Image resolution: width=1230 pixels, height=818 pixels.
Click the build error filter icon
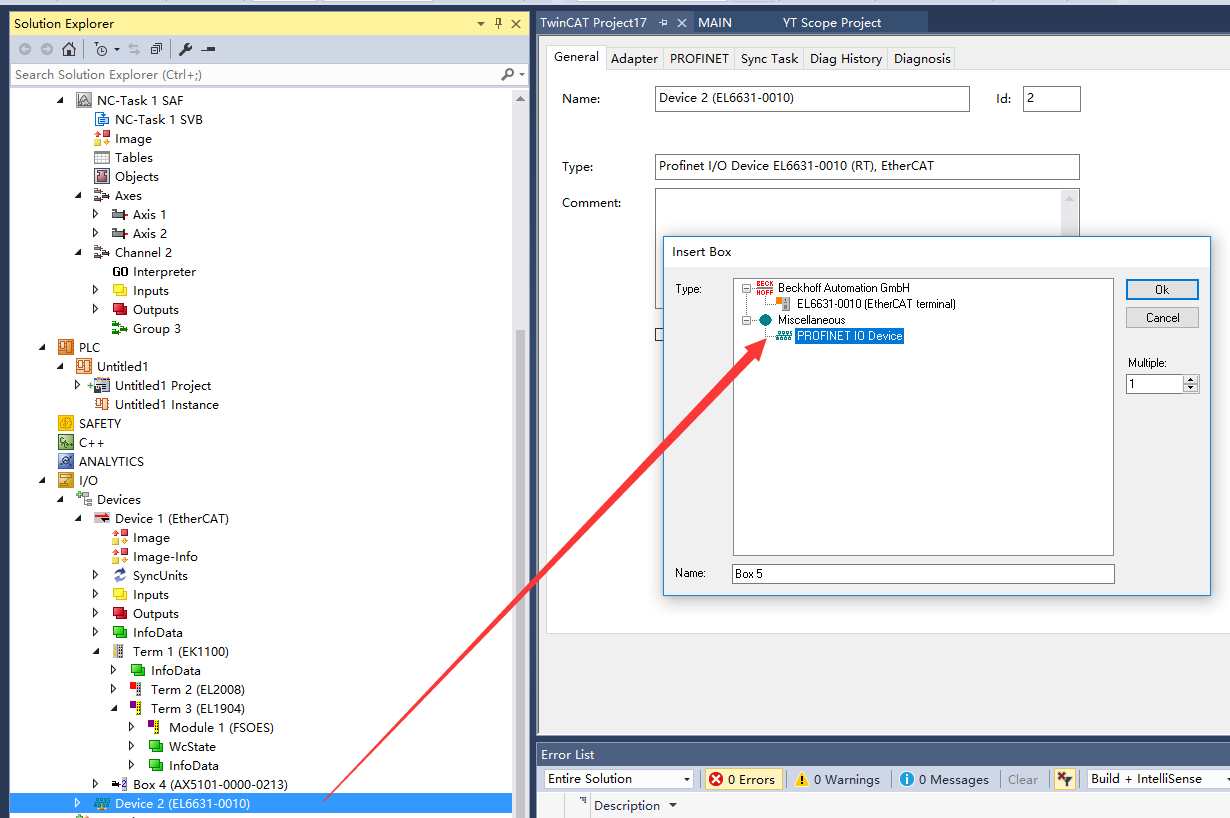[x=1064, y=779]
